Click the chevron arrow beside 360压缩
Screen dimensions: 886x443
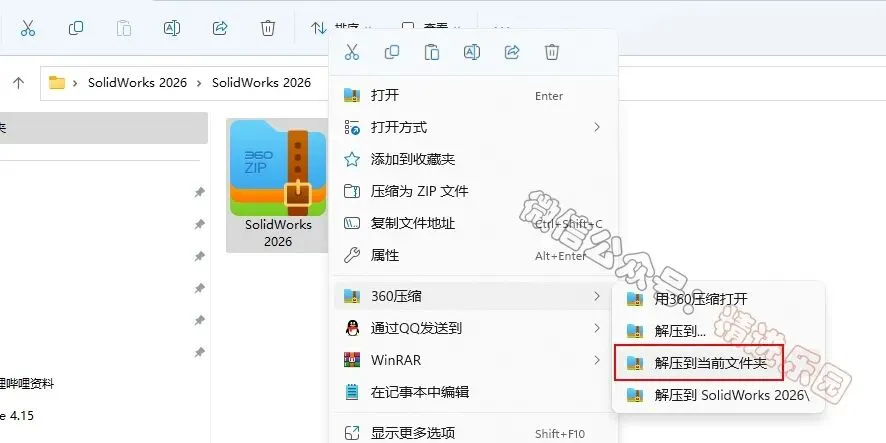click(597, 296)
